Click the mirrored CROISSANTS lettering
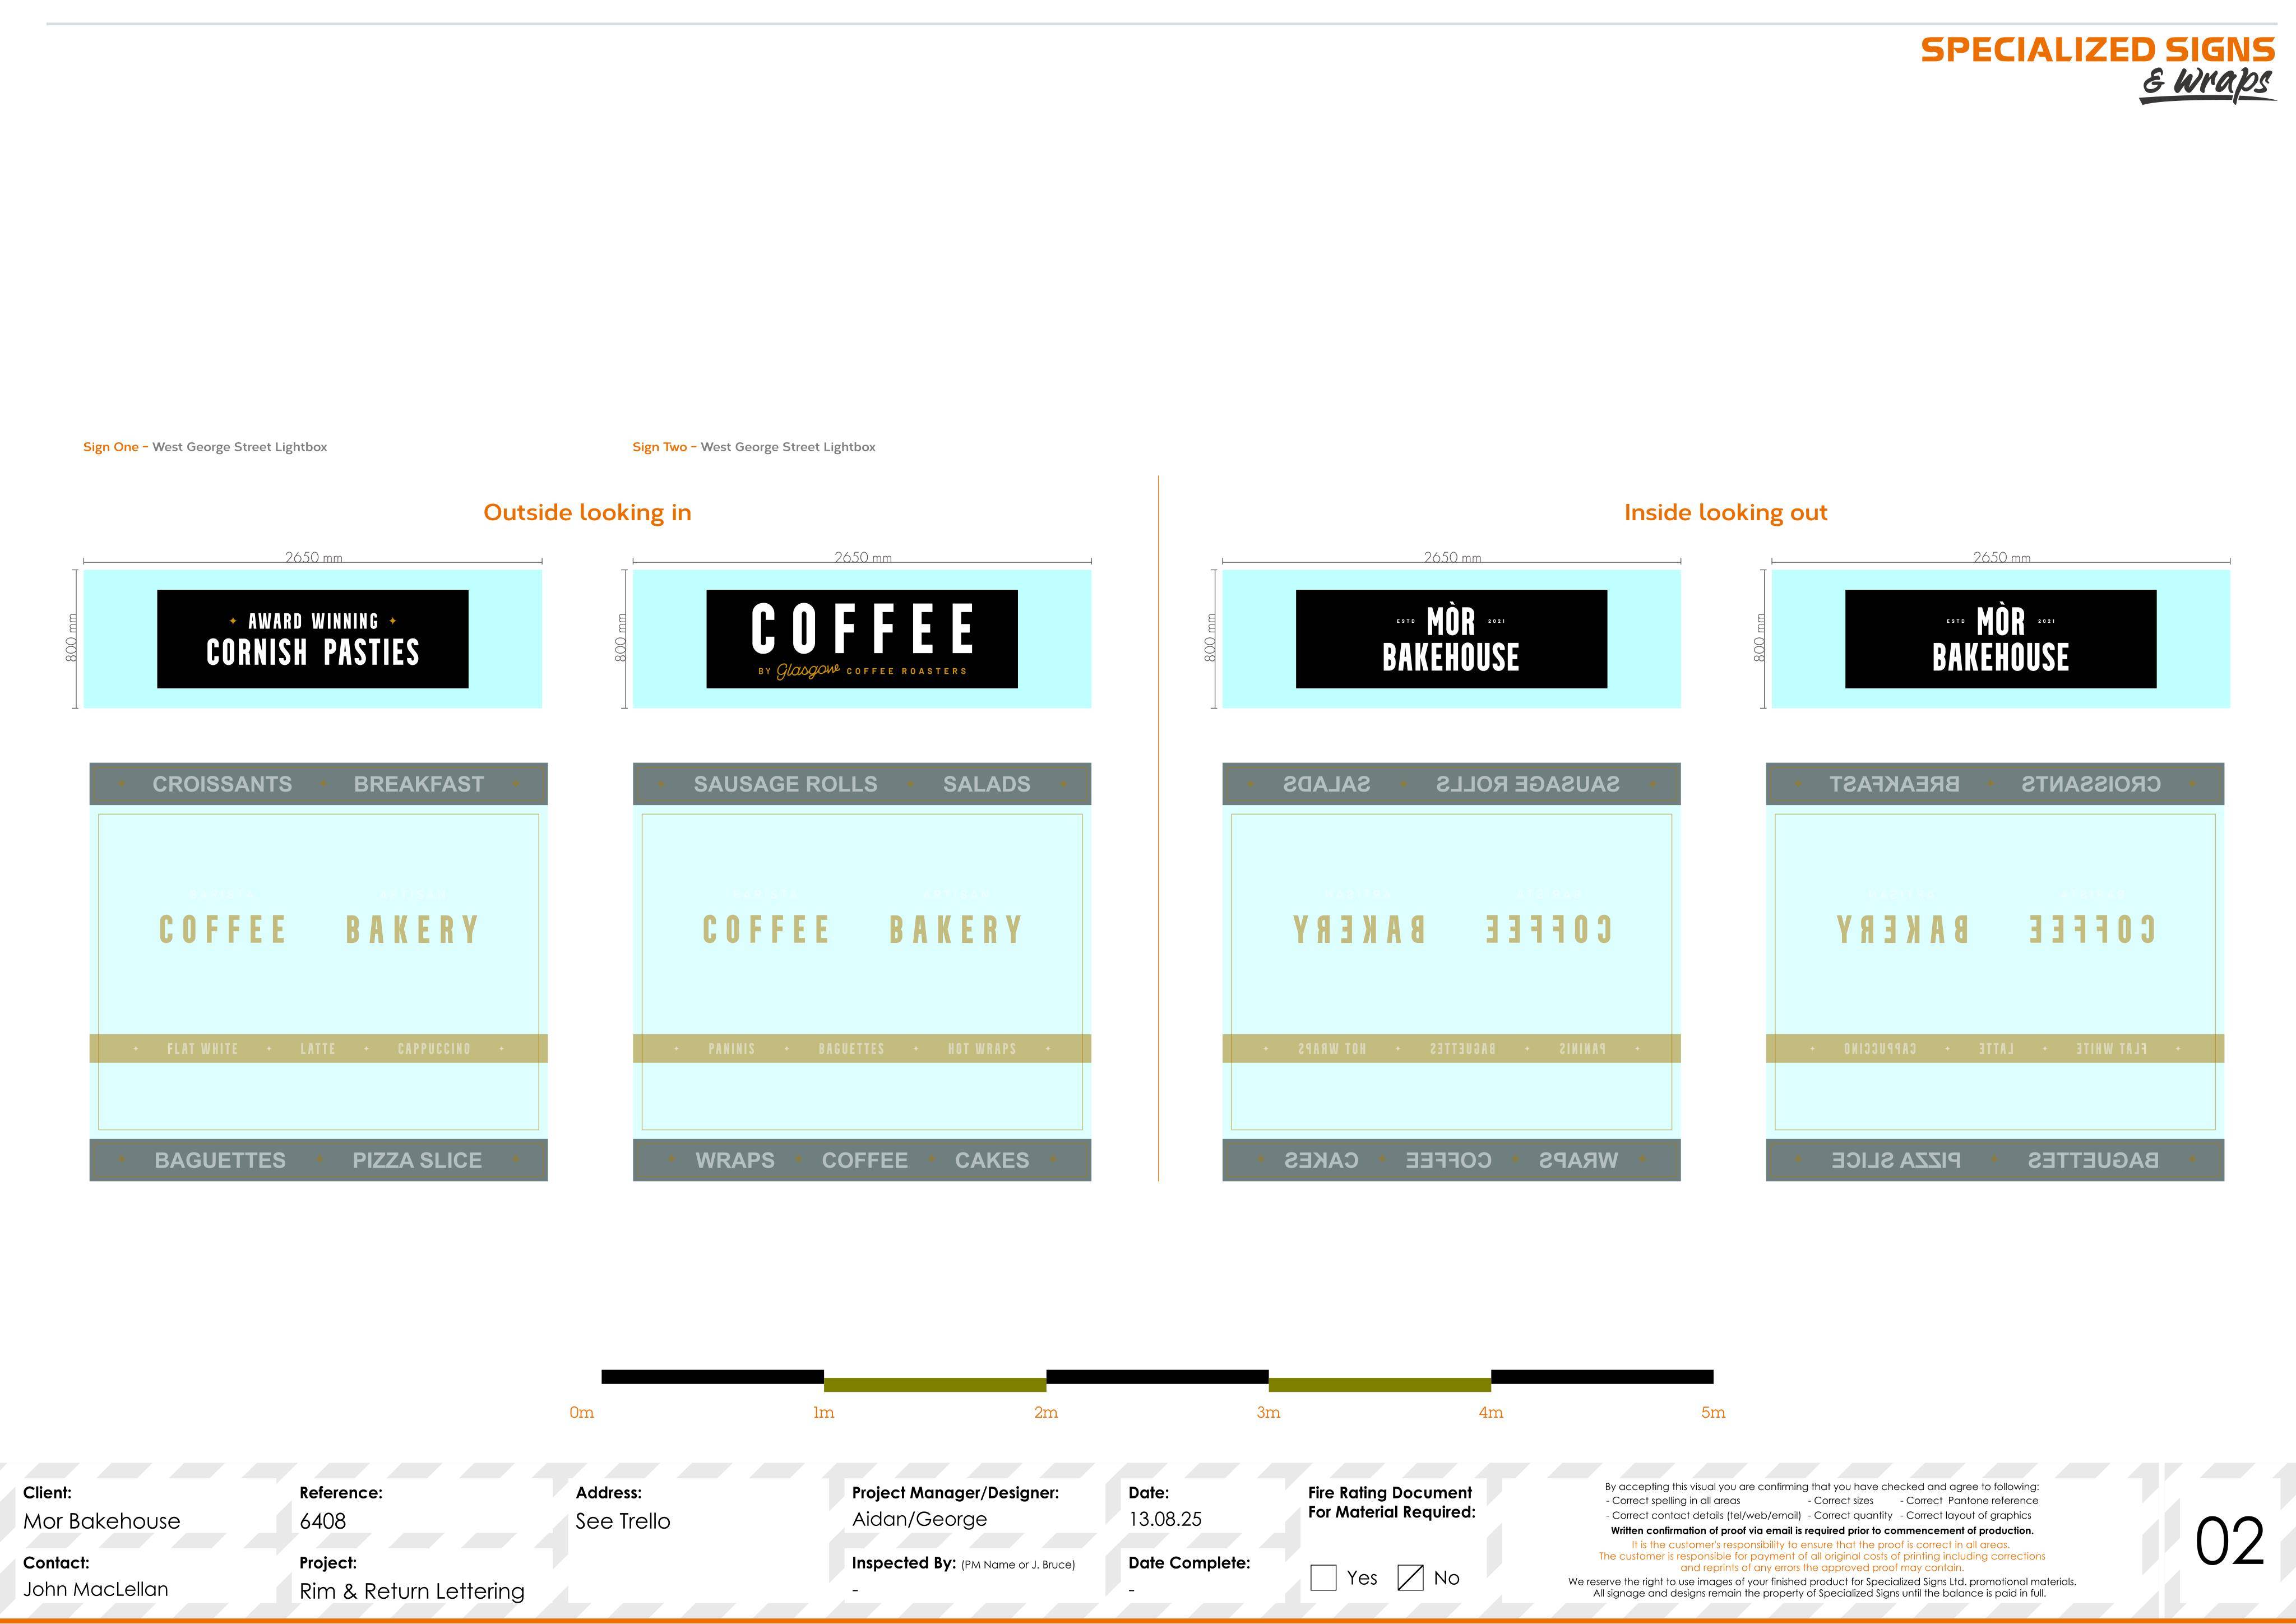 [2091, 784]
